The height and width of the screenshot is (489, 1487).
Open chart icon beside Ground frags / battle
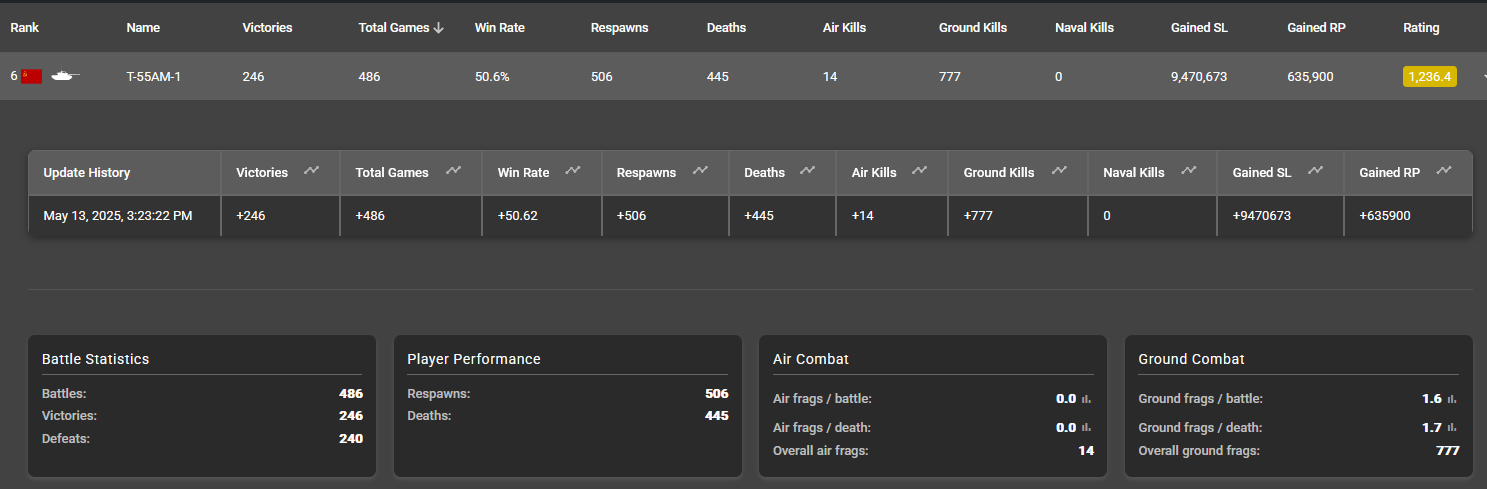pos(1452,399)
